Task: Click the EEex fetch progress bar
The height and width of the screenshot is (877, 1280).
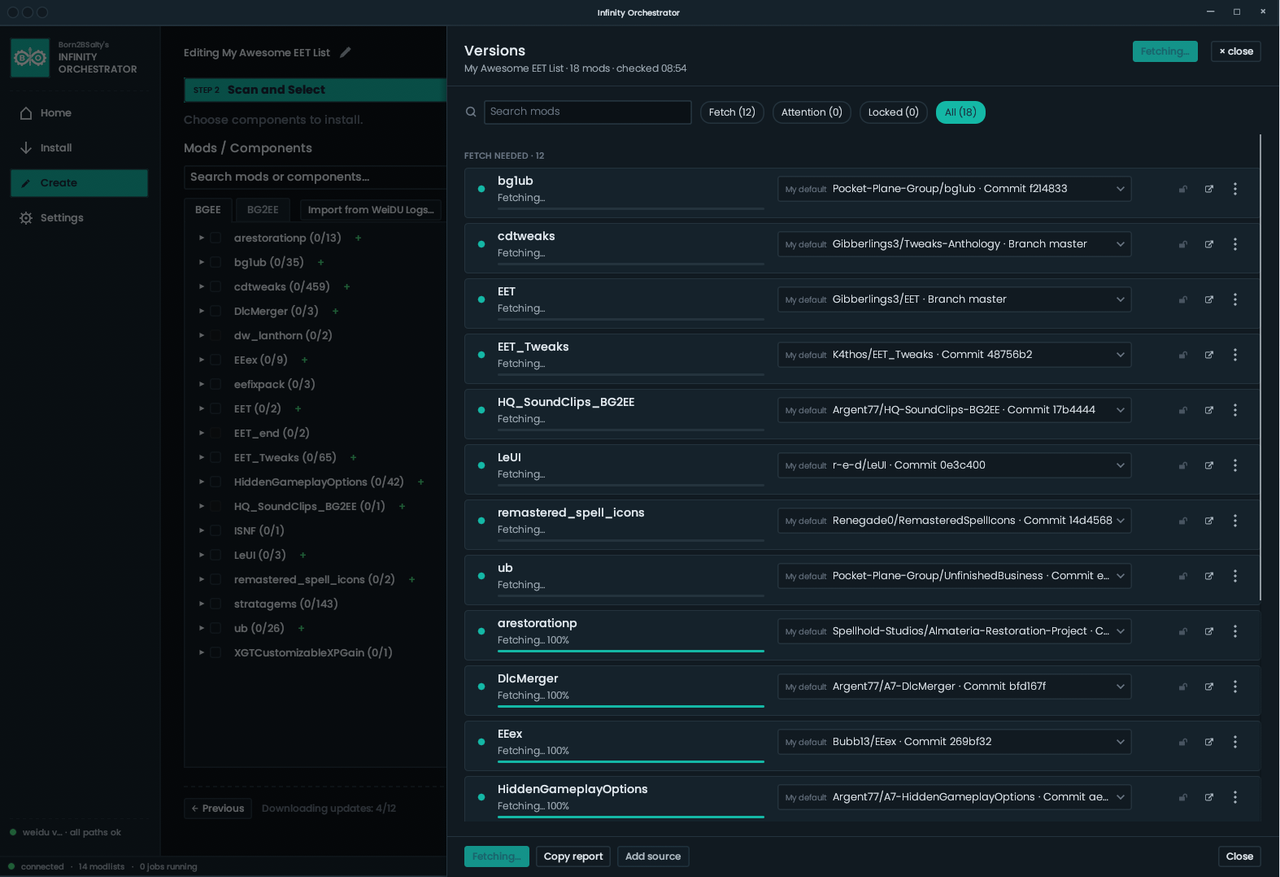Action: 631,761
